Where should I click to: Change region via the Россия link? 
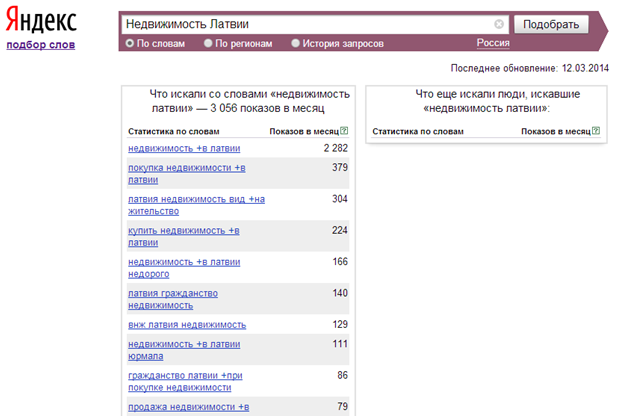(x=493, y=43)
